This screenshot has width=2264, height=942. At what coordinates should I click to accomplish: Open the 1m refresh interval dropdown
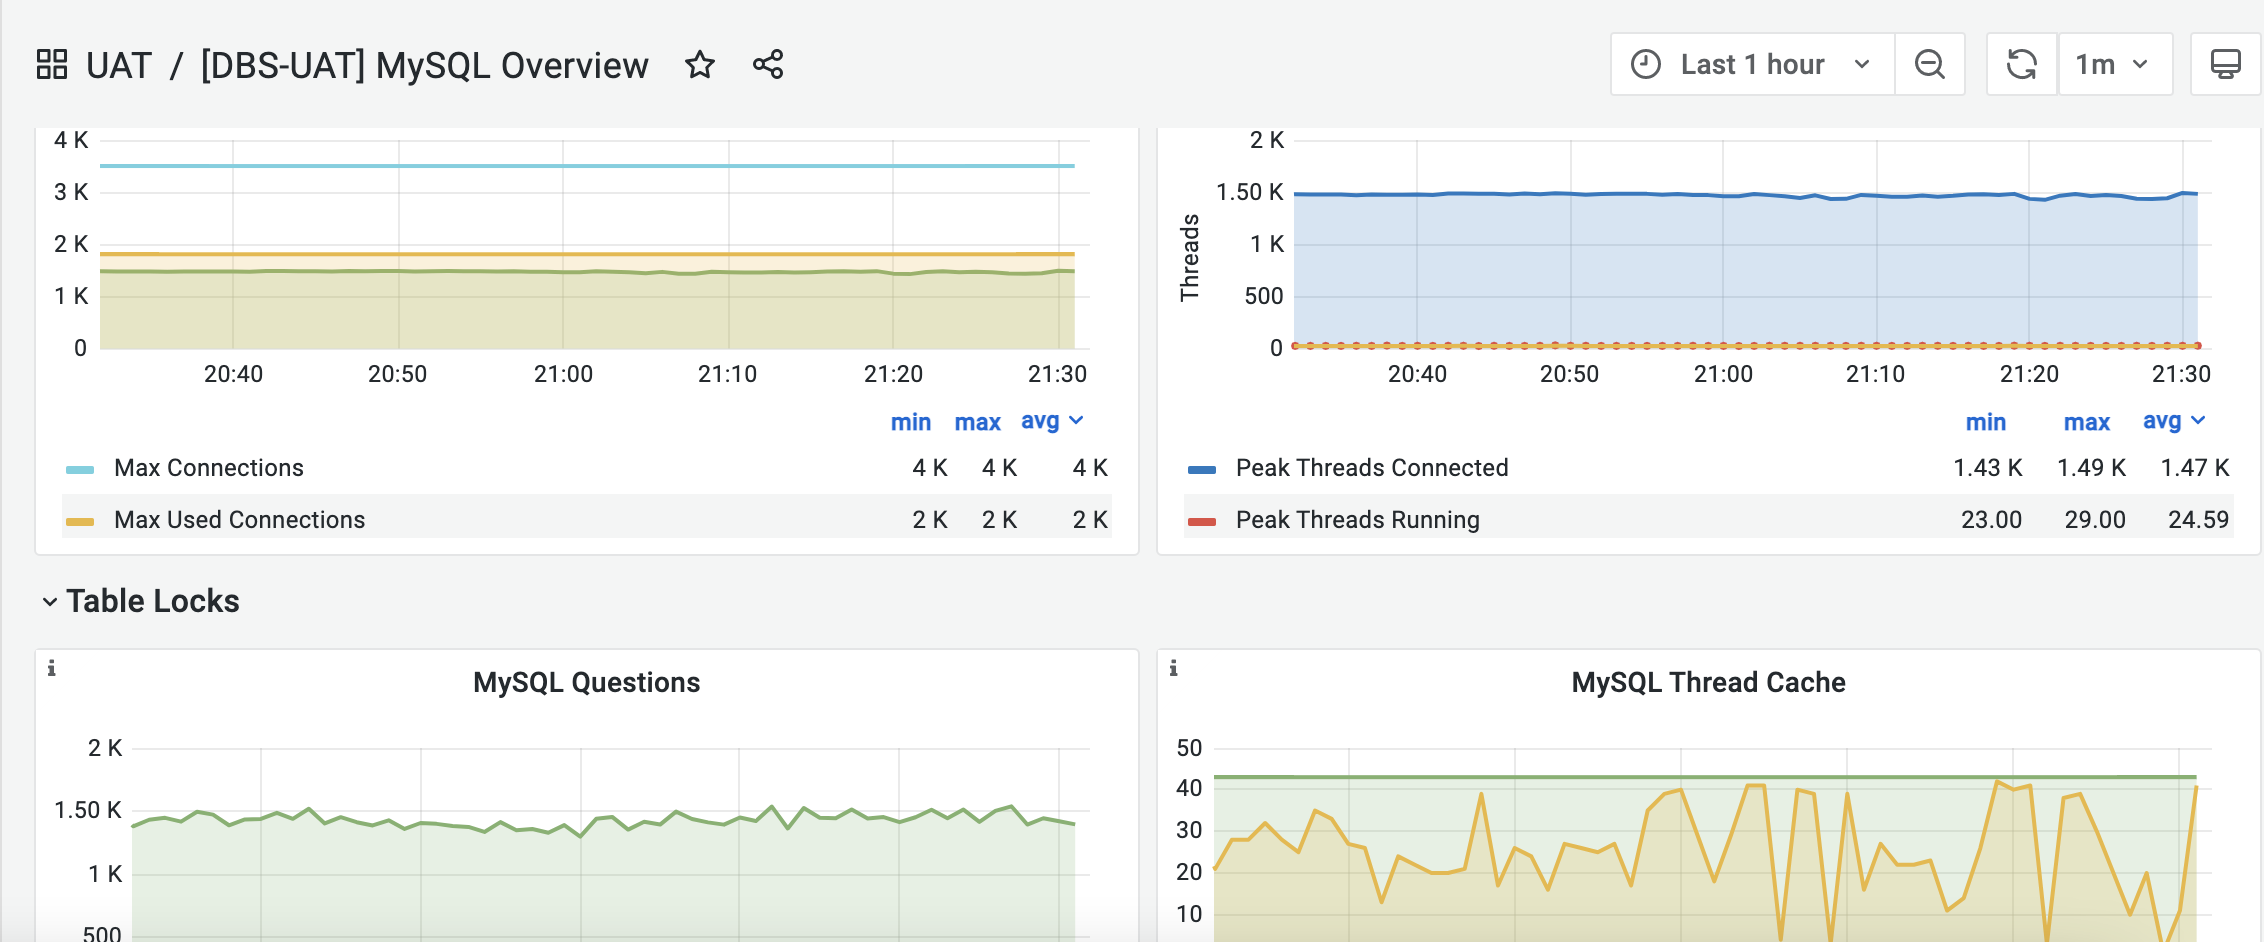click(x=2115, y=65)
